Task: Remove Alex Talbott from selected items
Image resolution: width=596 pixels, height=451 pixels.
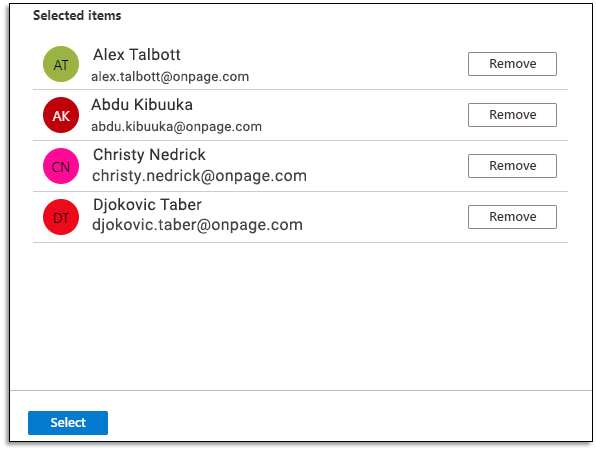Action: pos(512,64)
